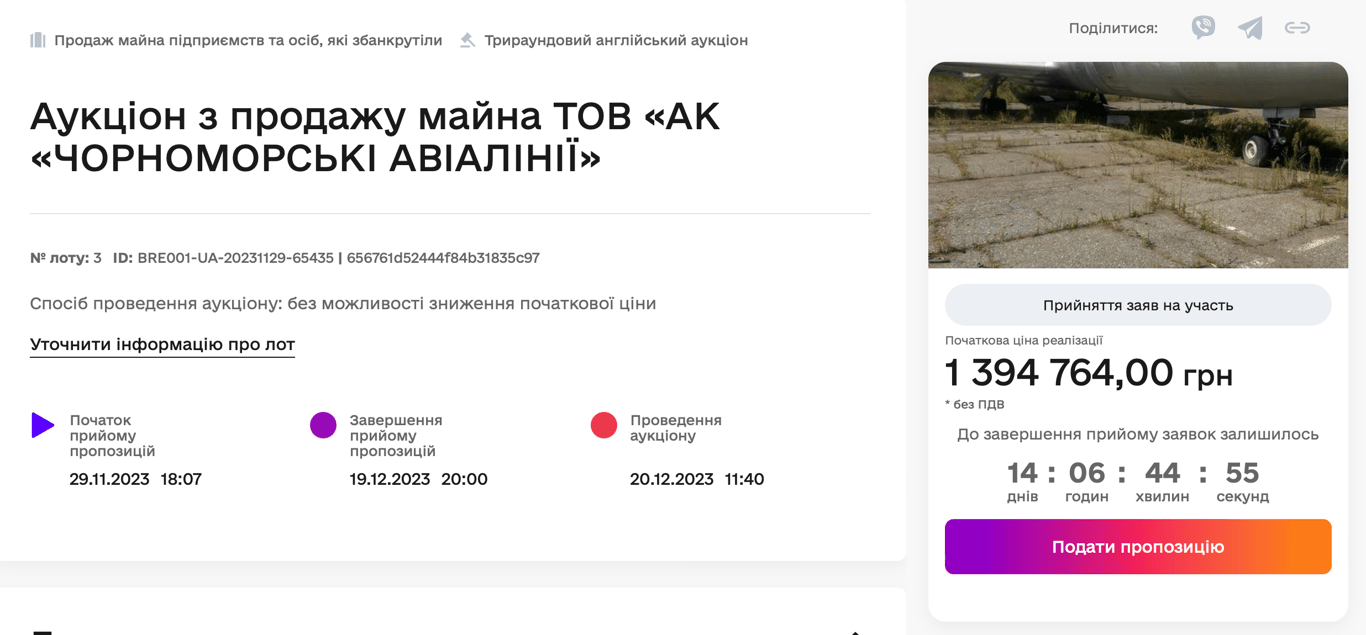Click the purple play triangle start icon
This screenshot has height=635, width=1366.
point(42,425)
